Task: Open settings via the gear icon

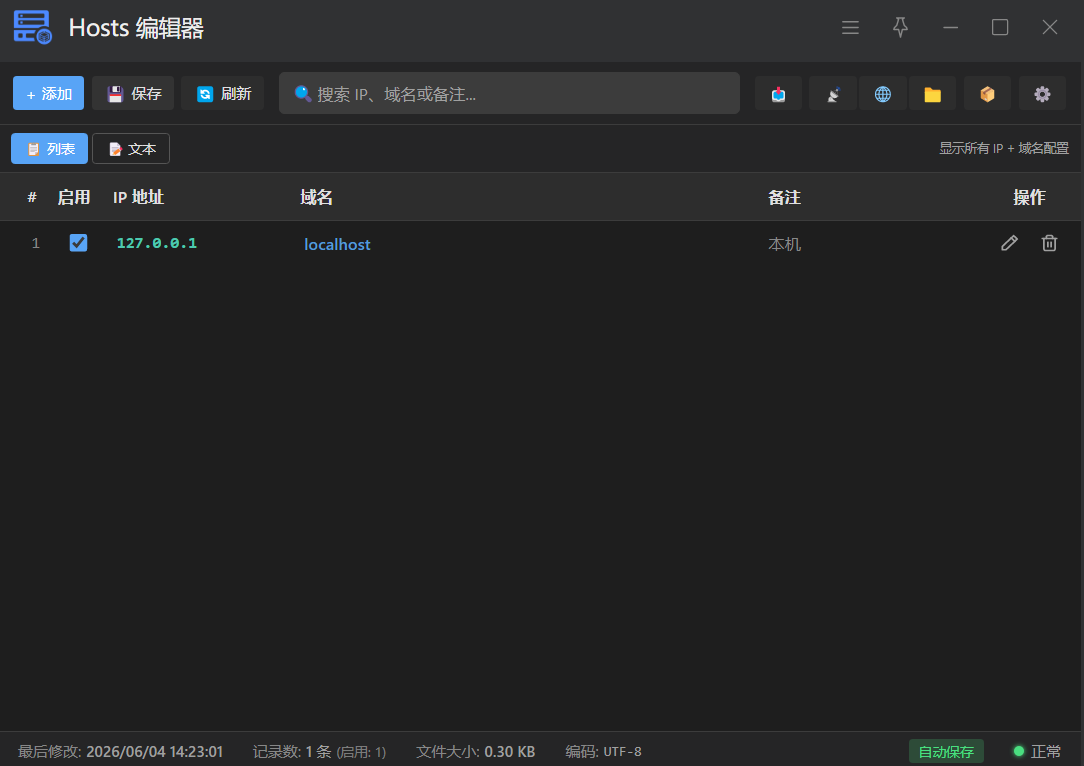Action: click(1042, 94)
